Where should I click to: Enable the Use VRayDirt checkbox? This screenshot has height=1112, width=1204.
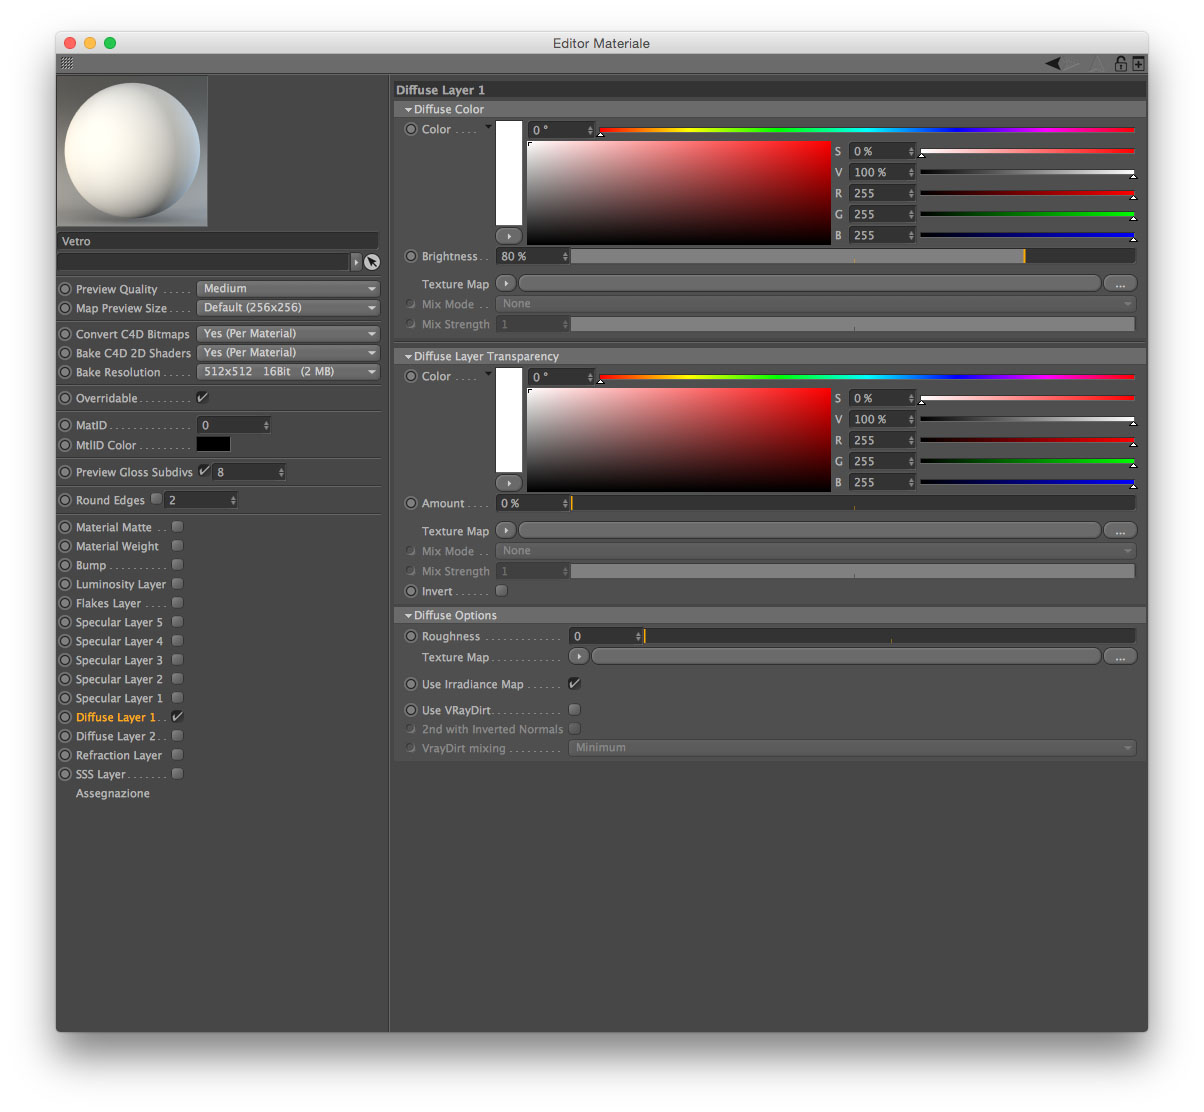point(574,710)
